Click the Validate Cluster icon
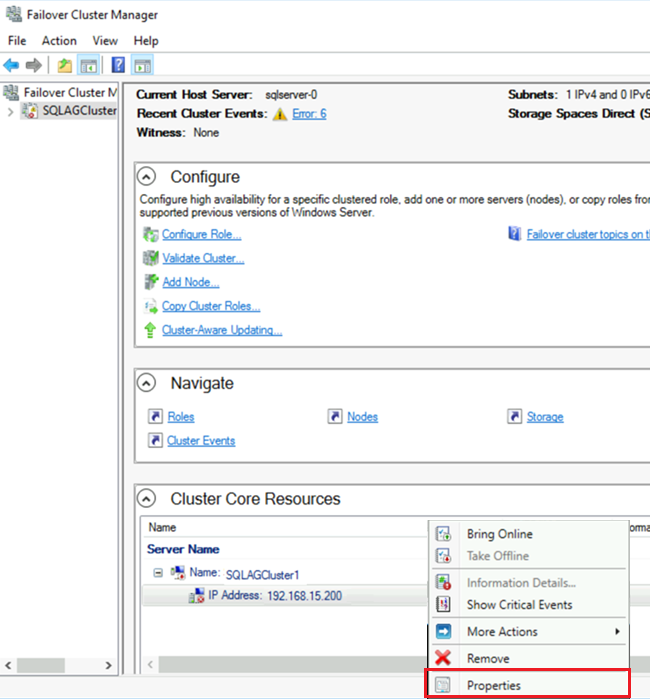 click(x=151, y=258)
